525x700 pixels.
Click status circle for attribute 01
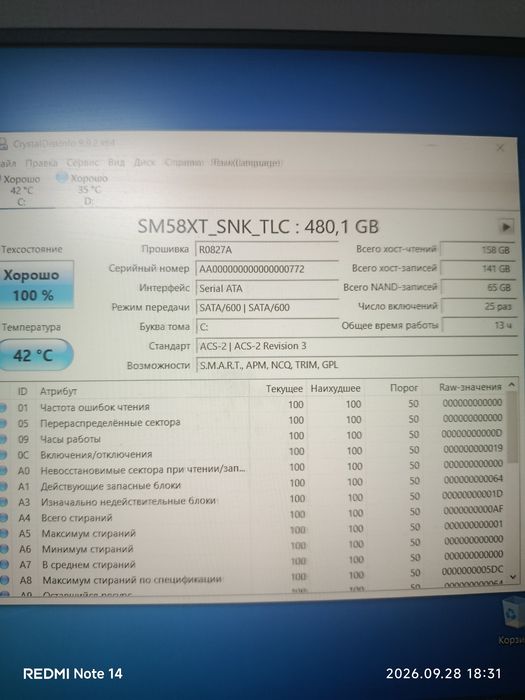point(3,407)
